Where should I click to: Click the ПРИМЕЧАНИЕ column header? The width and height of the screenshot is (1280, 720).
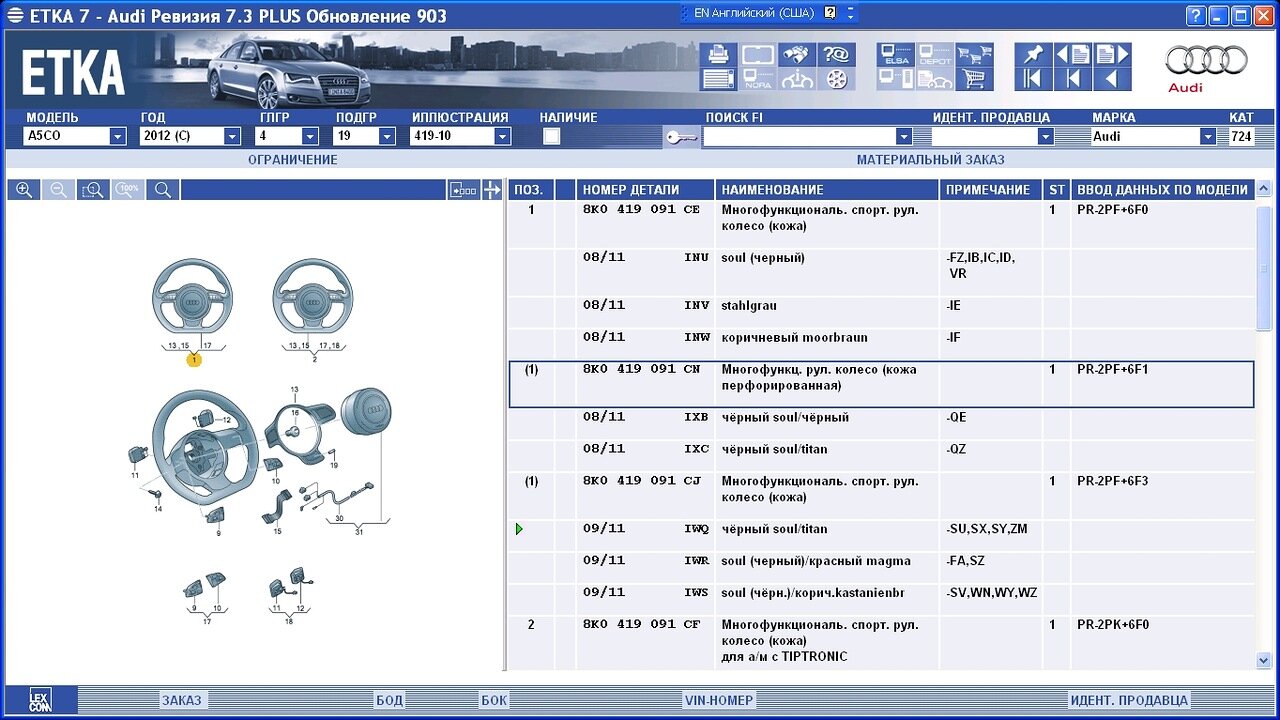point(992,190)
